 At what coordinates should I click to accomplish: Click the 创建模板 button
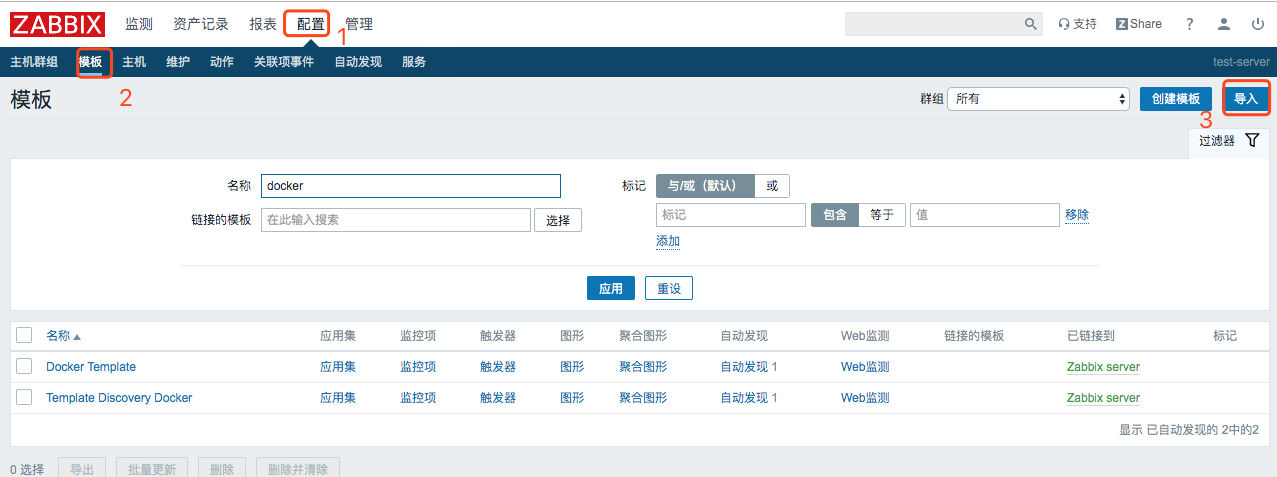click(x=1176, y=99)
